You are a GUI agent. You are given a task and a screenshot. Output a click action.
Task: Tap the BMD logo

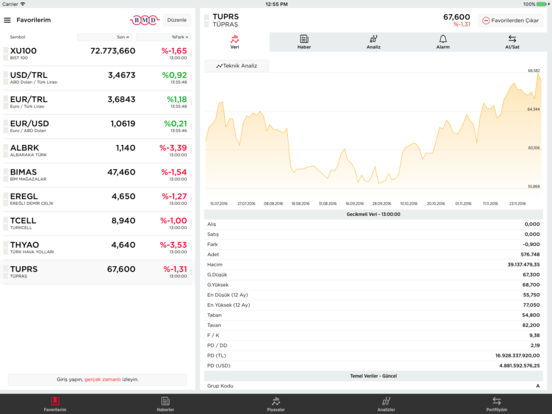(145, 20)
